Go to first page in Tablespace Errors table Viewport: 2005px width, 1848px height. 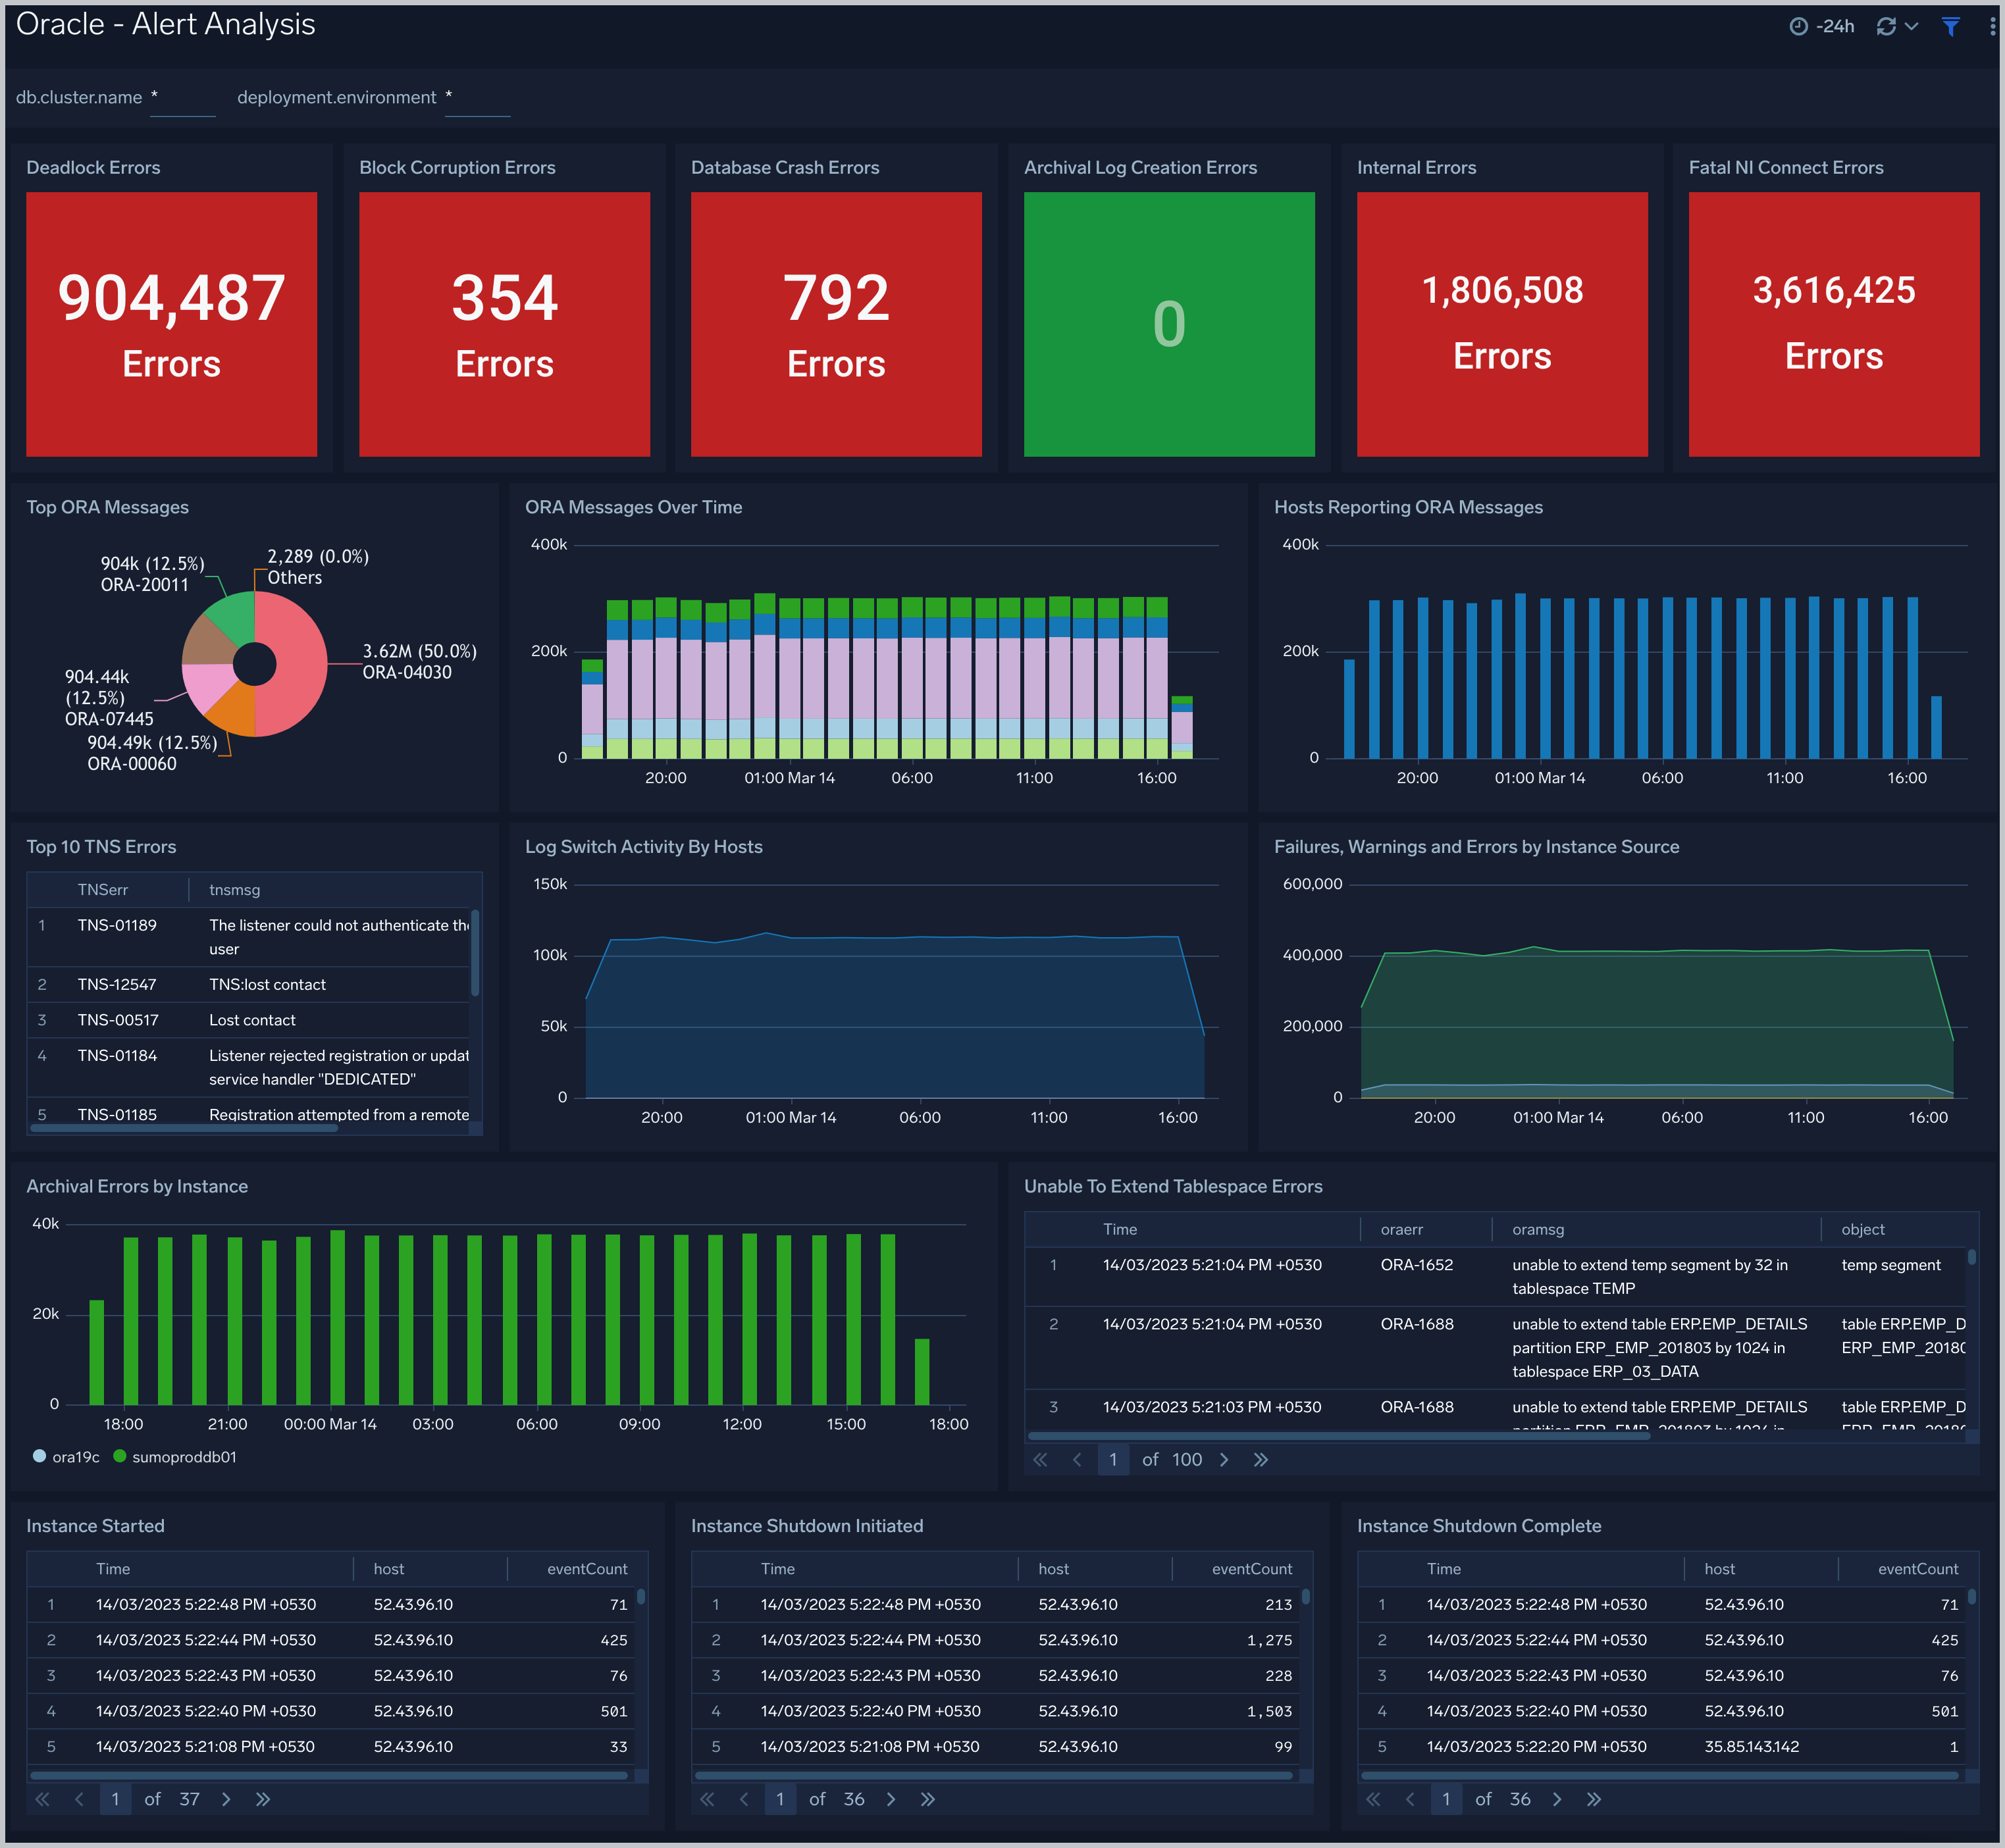tap(1040, 1460)
